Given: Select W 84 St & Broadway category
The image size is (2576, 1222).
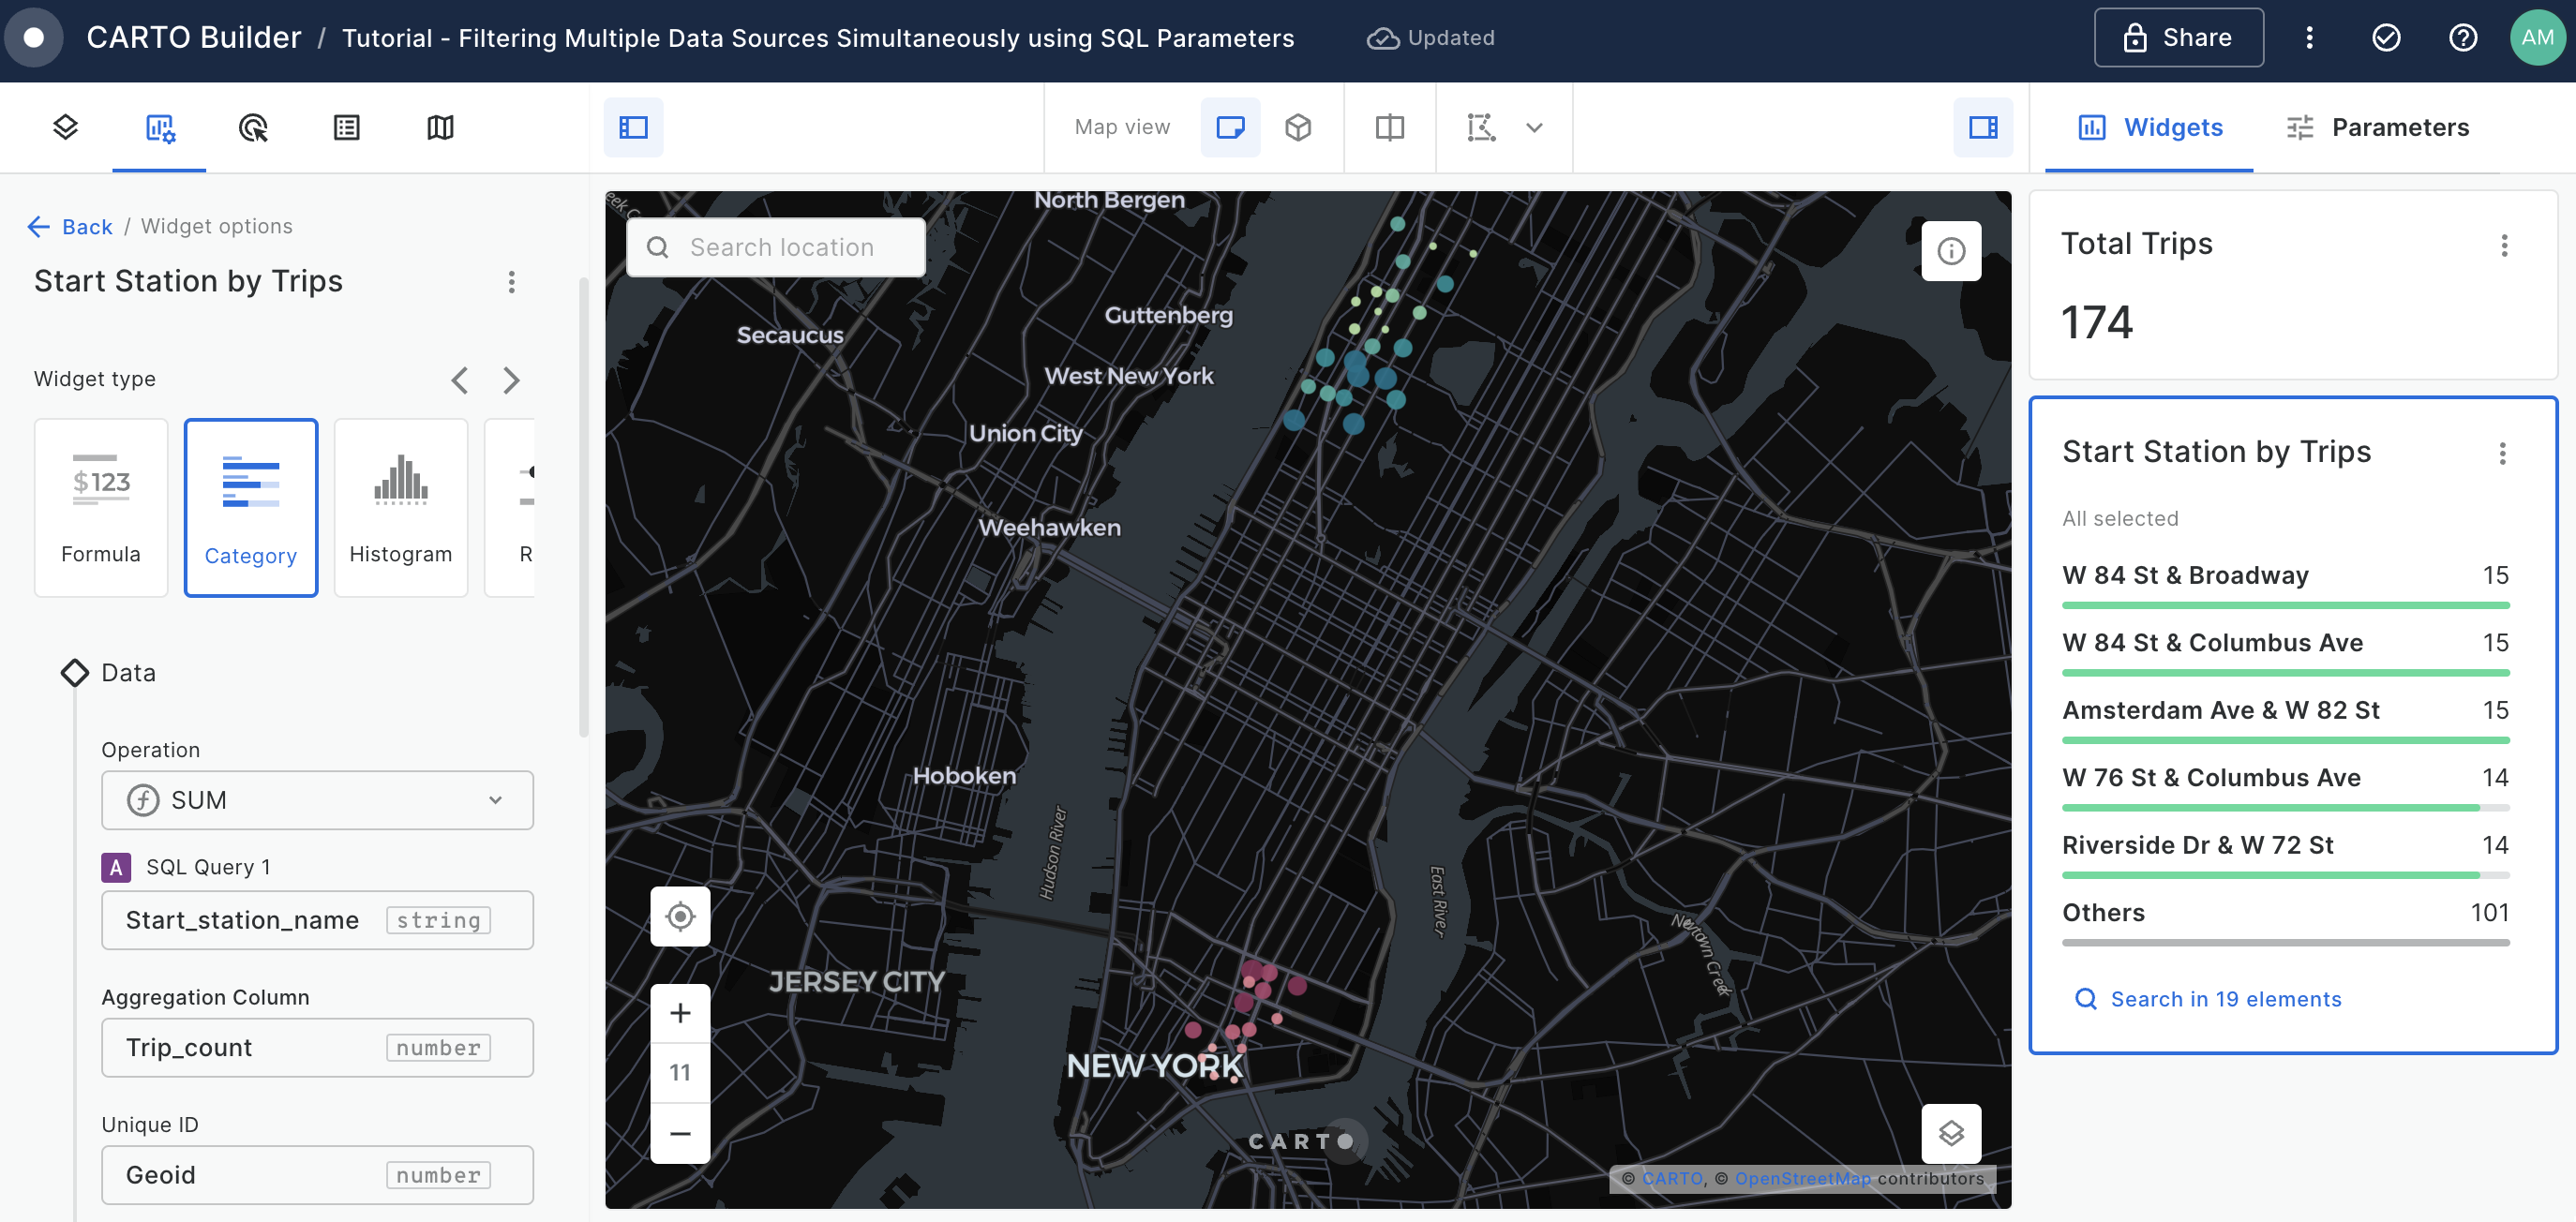Looking at the screenshot, I should coord(2285,583).
